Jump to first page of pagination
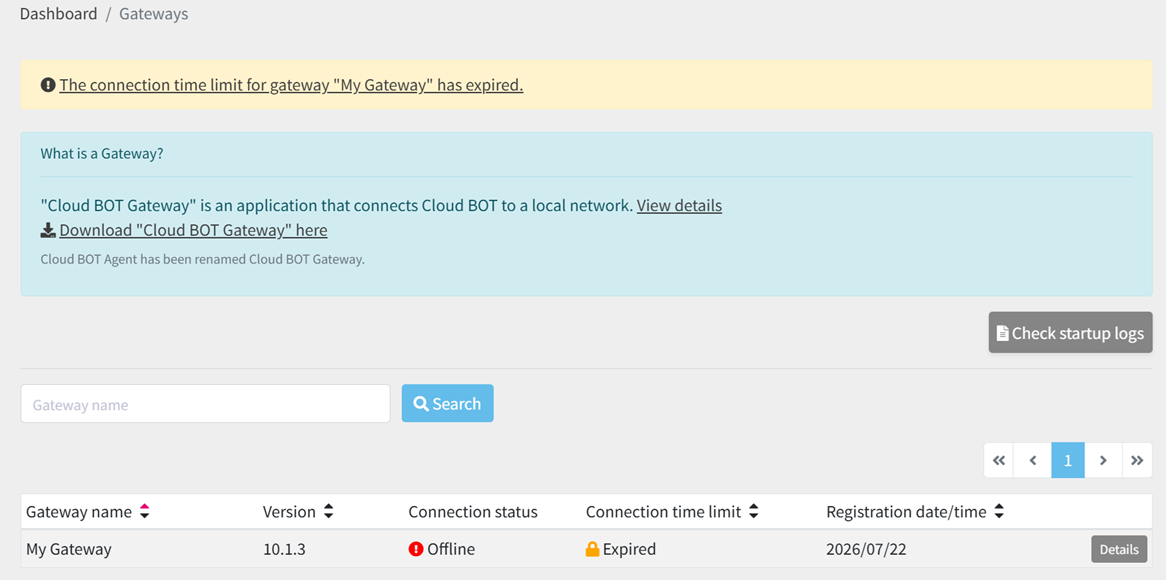 point(999,460)
